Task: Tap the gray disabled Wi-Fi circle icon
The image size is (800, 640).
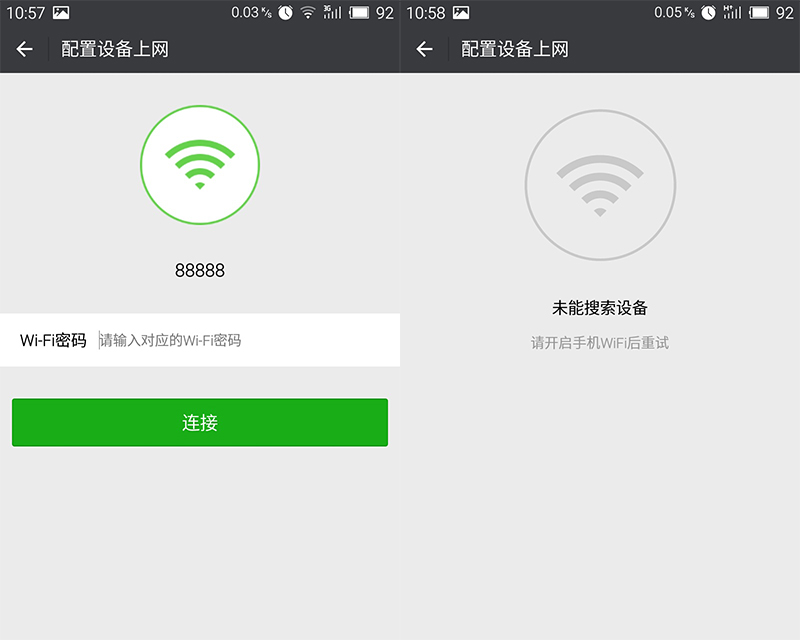Action: tap(600, 185)
